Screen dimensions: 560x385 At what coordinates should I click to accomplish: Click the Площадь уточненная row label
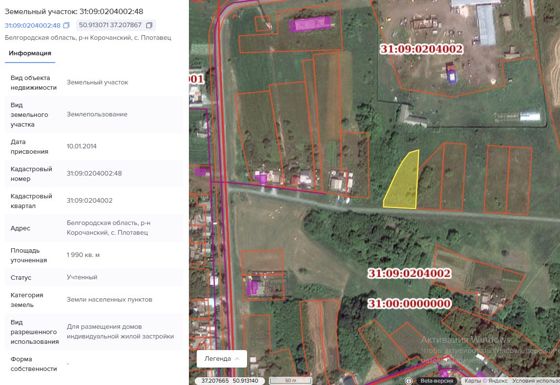[x=29, y=255]
